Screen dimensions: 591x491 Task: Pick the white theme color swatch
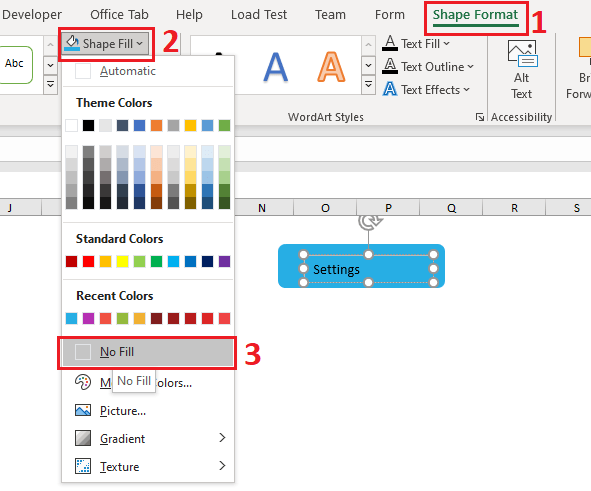click(71, 125)
